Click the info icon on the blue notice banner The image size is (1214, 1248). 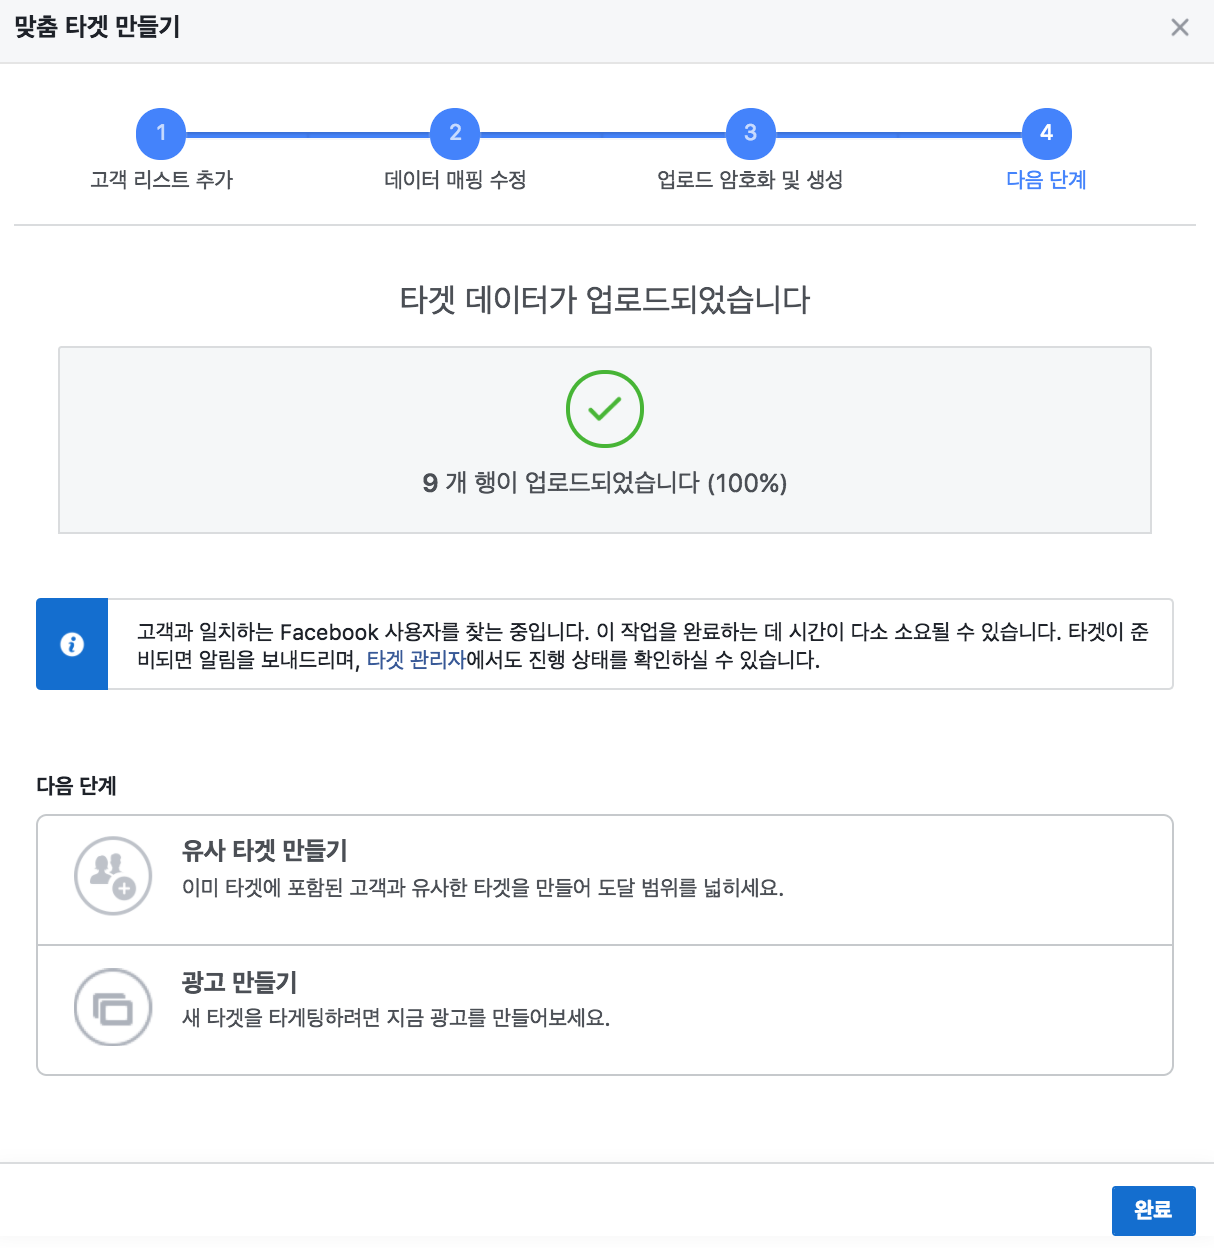72,644
